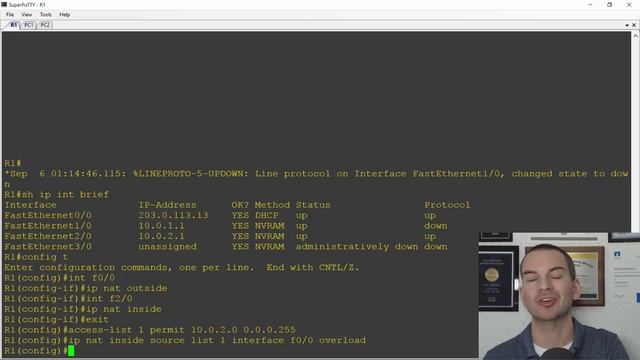Open the tab list dropdown arrow

(627, 25)
